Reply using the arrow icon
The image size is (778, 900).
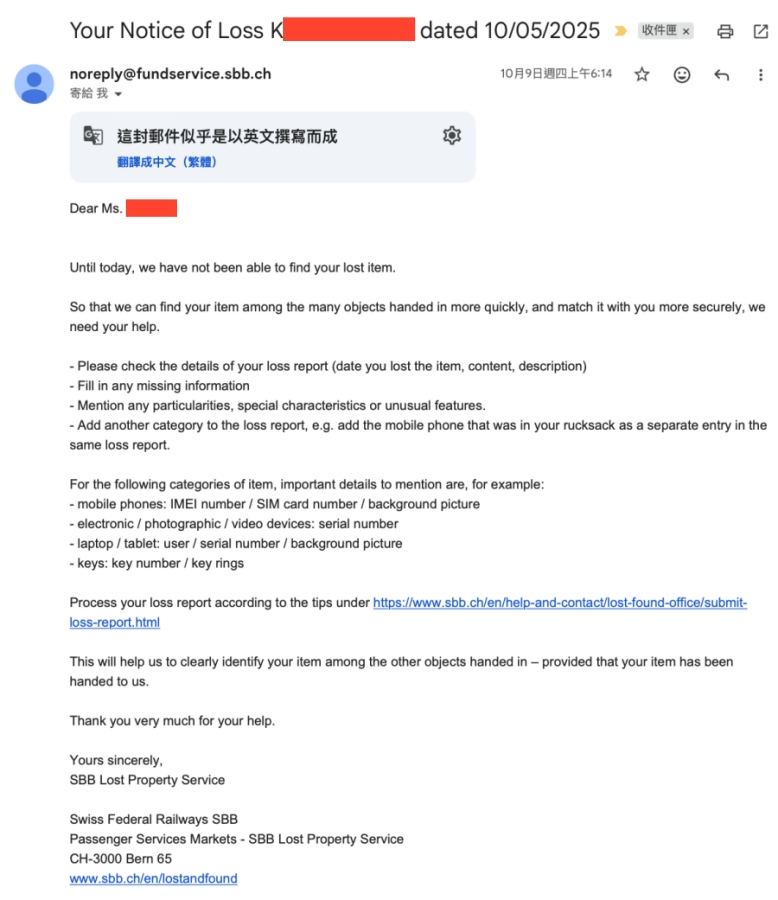[x=721, y=75]
